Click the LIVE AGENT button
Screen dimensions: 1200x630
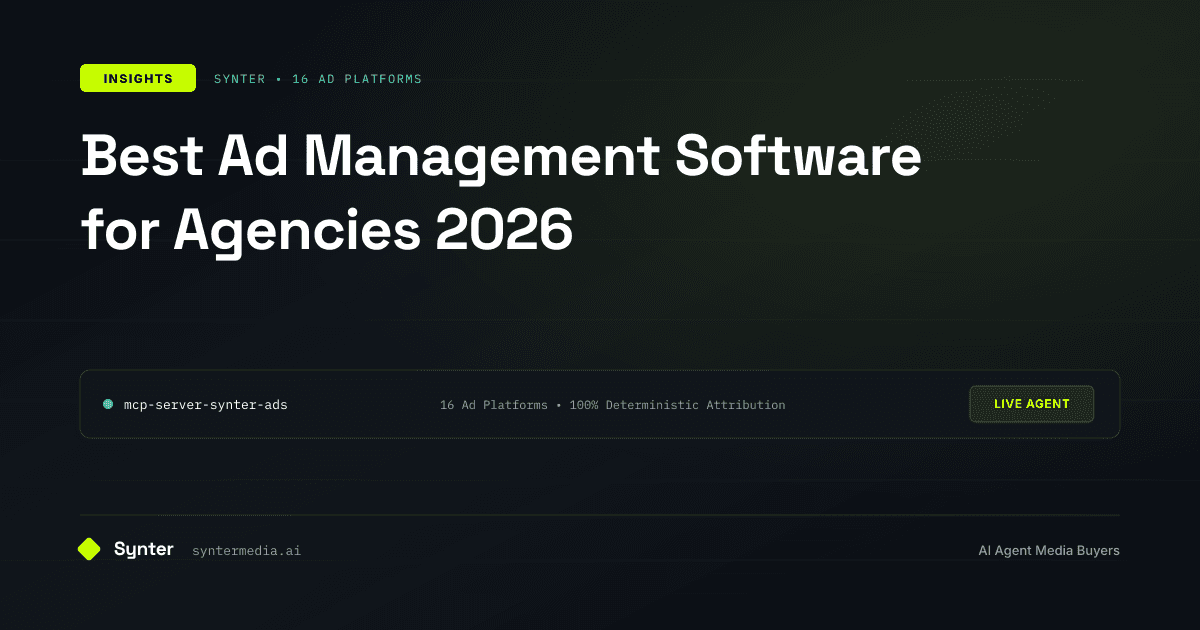[x=1031, y=404]
